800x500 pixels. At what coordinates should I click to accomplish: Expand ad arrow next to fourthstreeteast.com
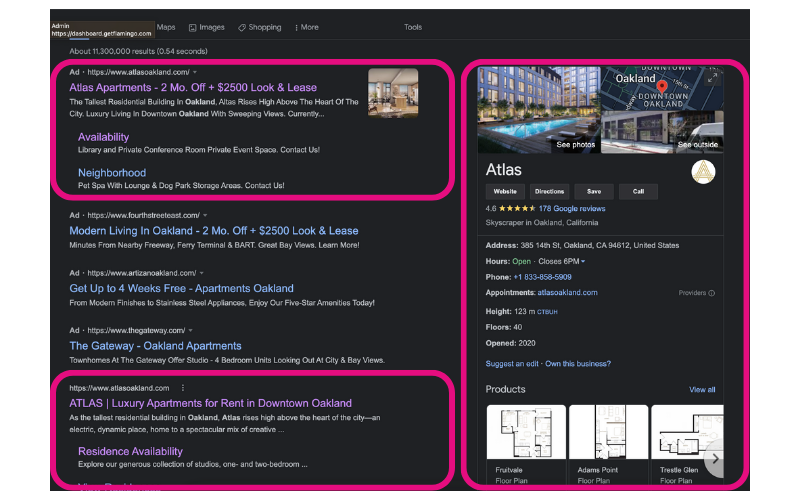click(205, 215)
